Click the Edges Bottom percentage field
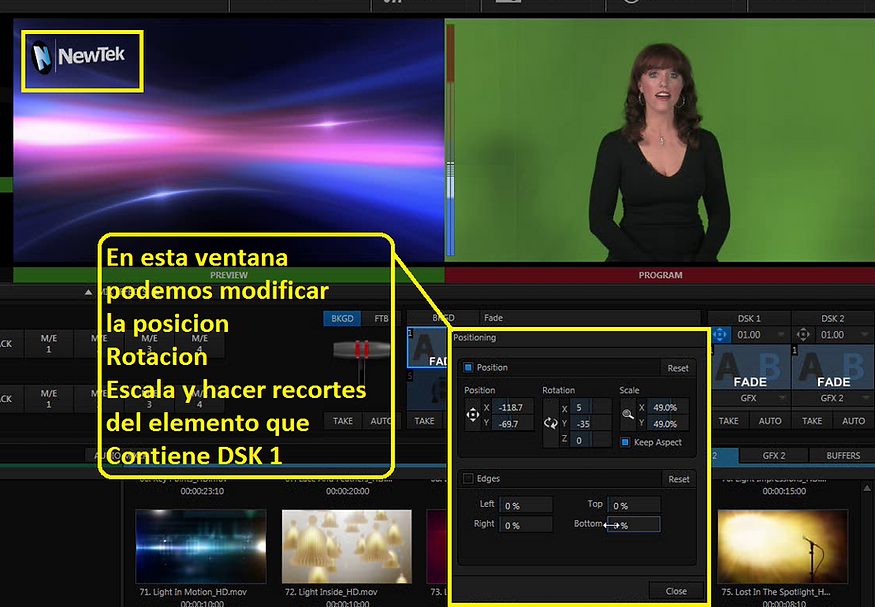Viewport: 875px width, 607px height. click(633, 524)
